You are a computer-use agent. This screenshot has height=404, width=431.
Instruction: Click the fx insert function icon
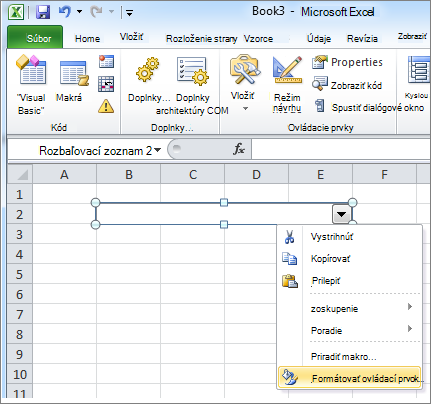239,149
